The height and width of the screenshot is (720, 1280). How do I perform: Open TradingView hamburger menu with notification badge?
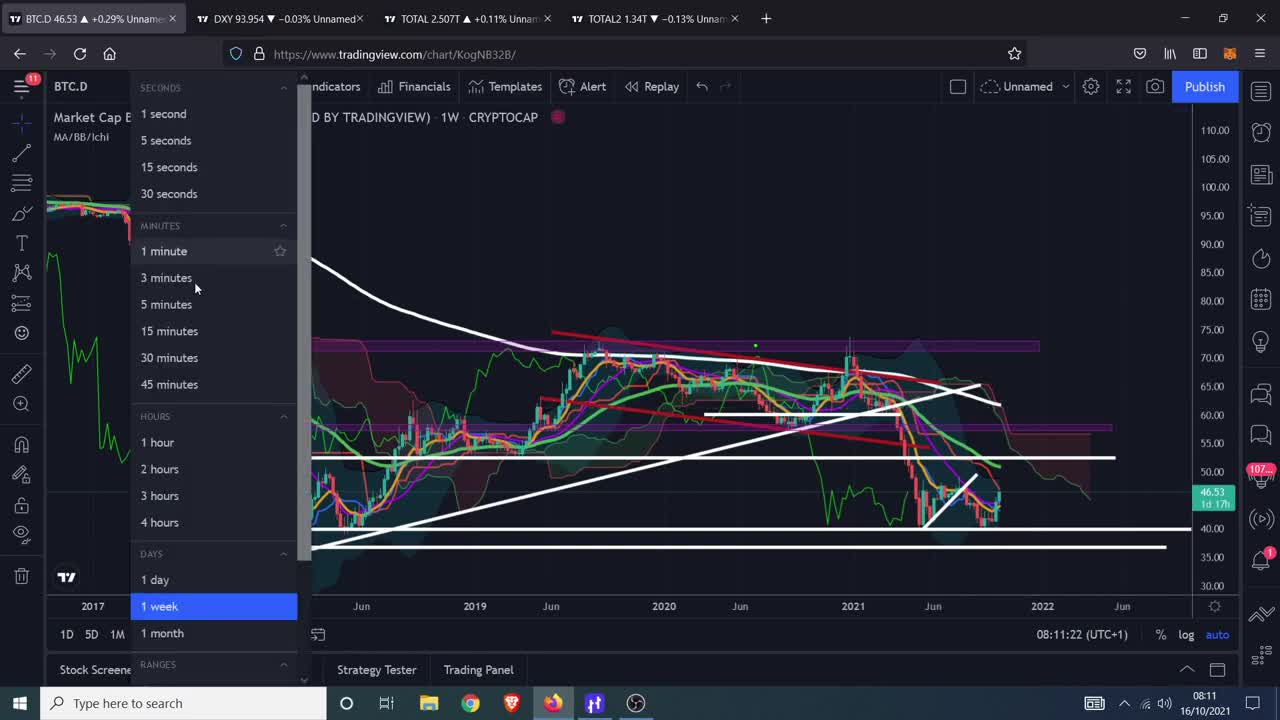[x=22, y=86]
